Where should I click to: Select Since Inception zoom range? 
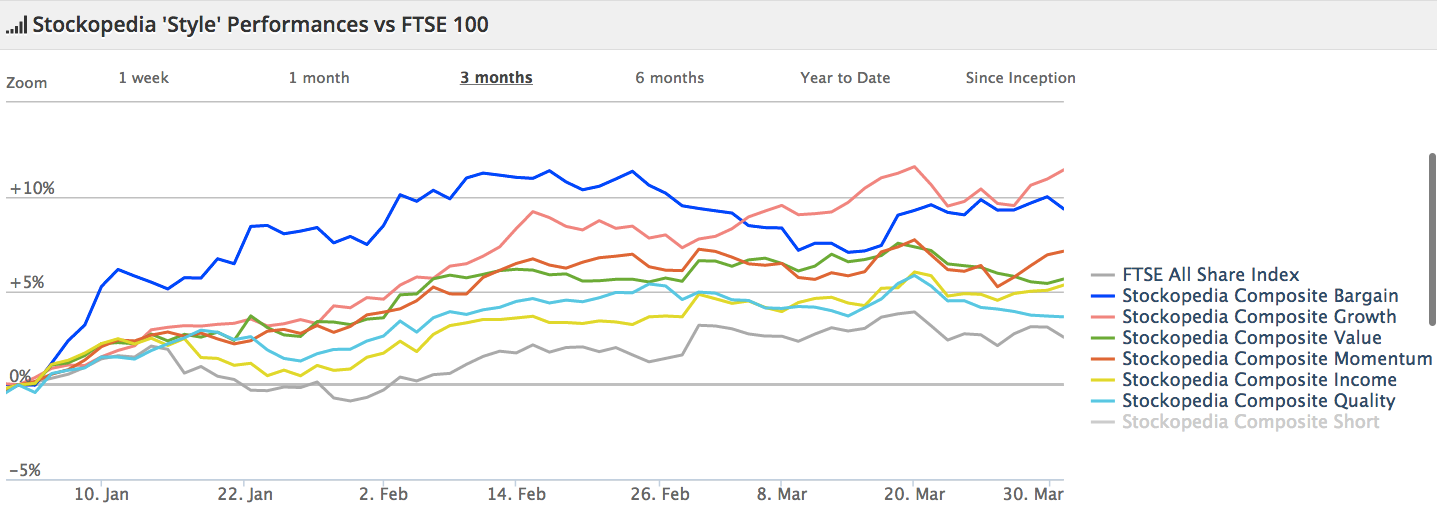pyautogui.click(x=1020, y=78)
